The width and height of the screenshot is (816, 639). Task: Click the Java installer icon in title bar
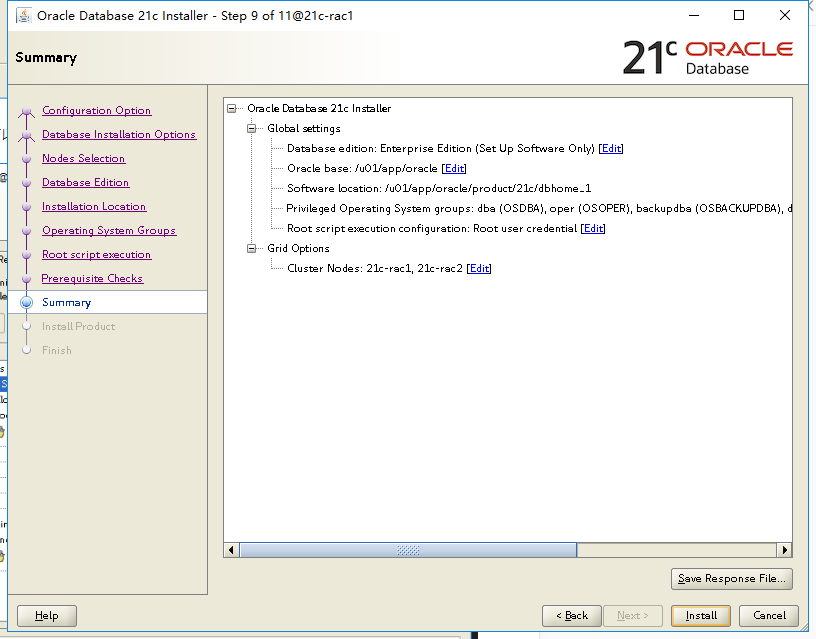click(24, 16)
